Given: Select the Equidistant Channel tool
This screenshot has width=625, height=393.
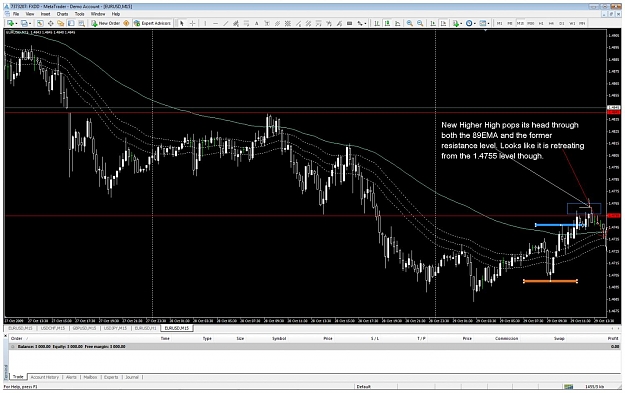Looking at the screenshot, I should pos(236,23).
